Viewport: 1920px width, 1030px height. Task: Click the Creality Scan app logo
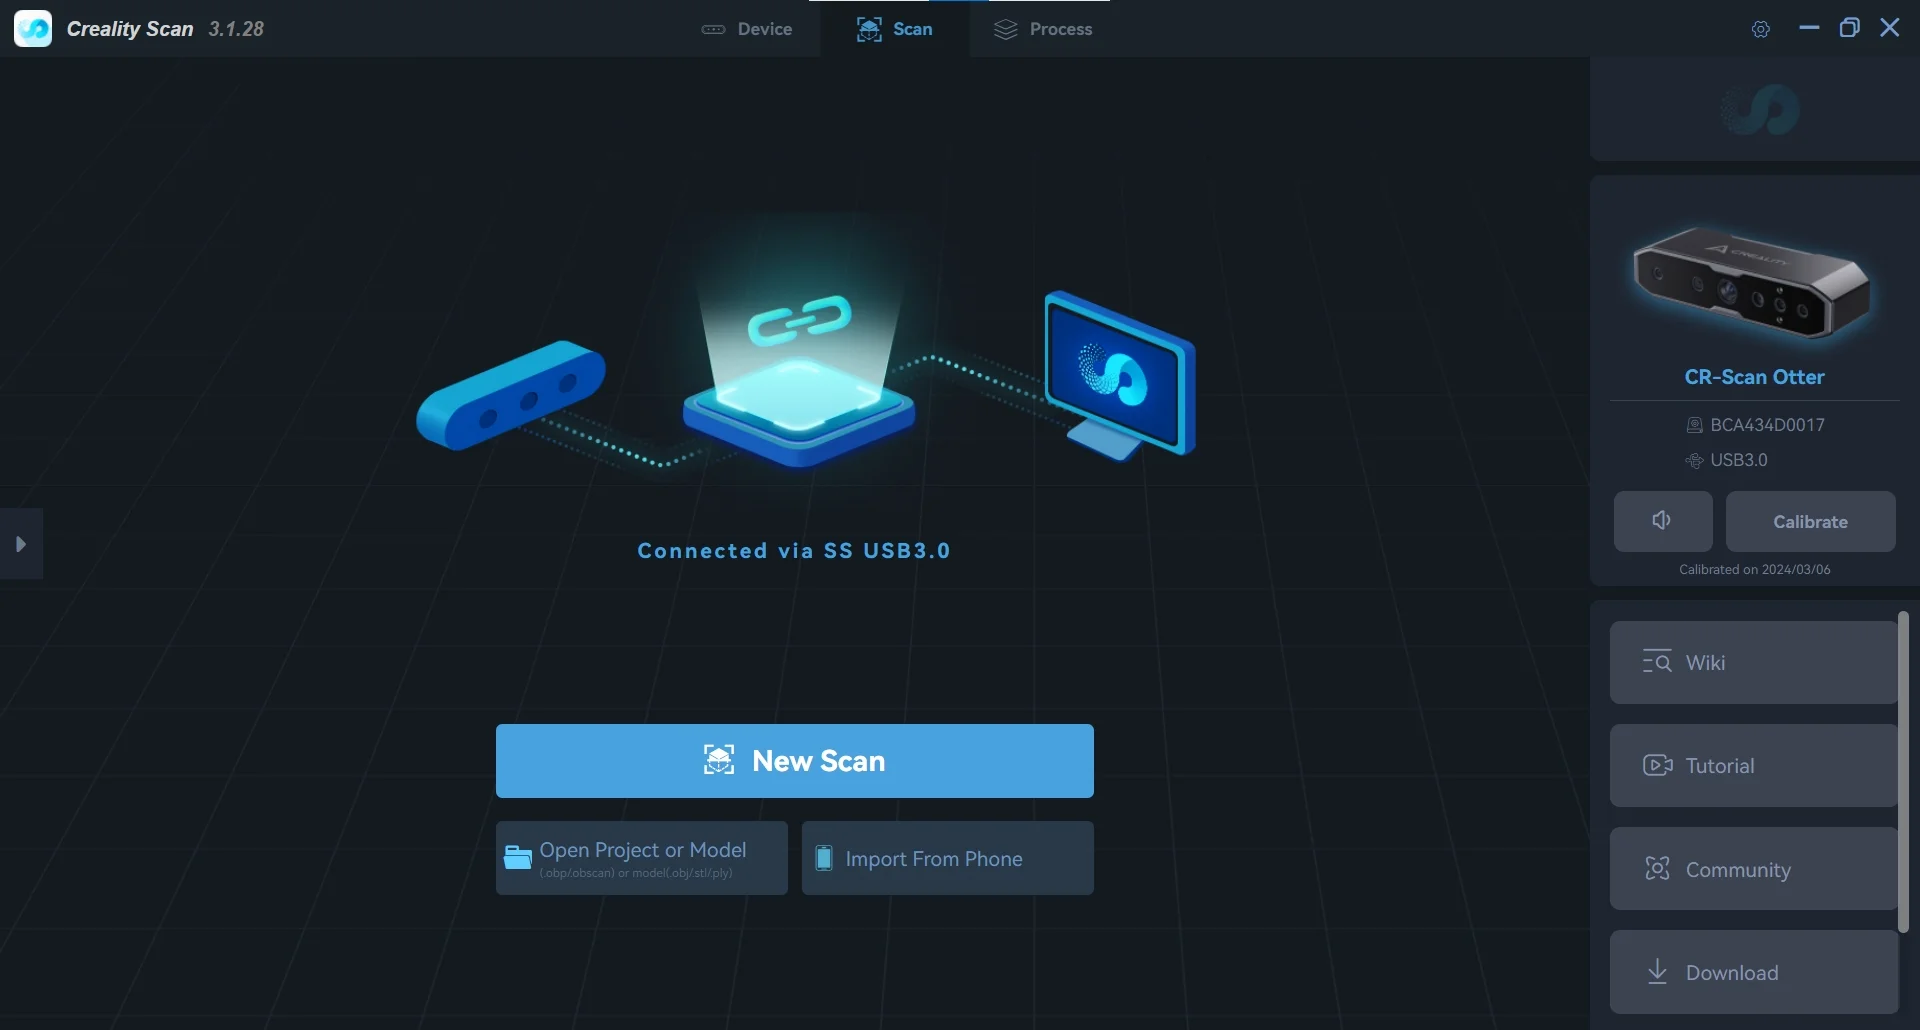tap(33, 29)
